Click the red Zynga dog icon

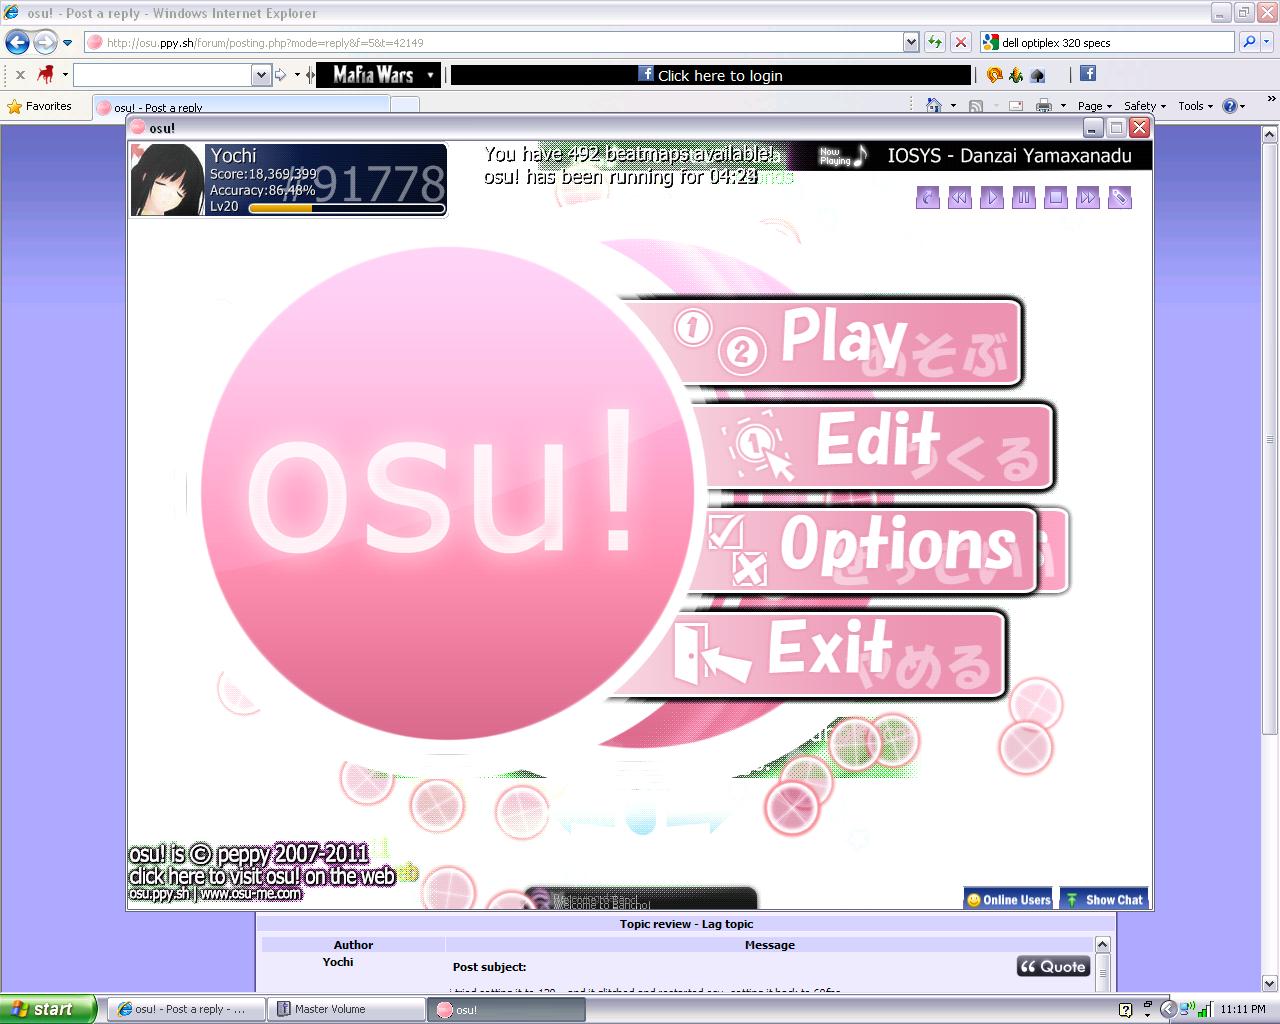tap(46, 74)
